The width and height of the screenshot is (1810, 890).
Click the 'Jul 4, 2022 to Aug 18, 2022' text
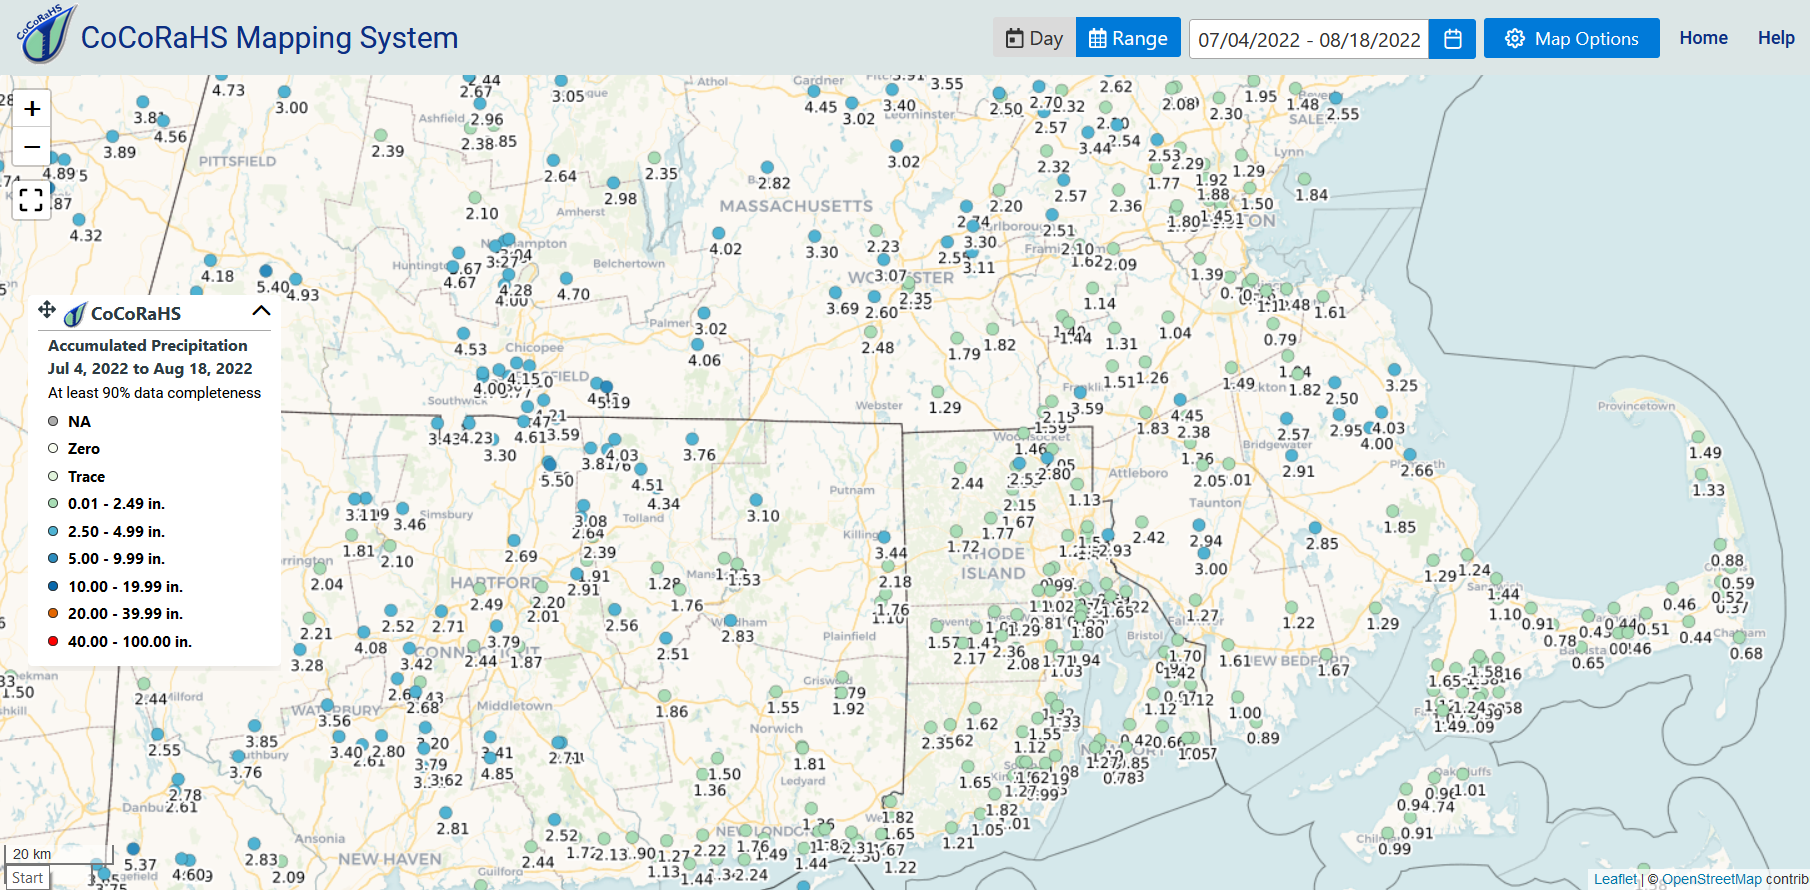150,368
